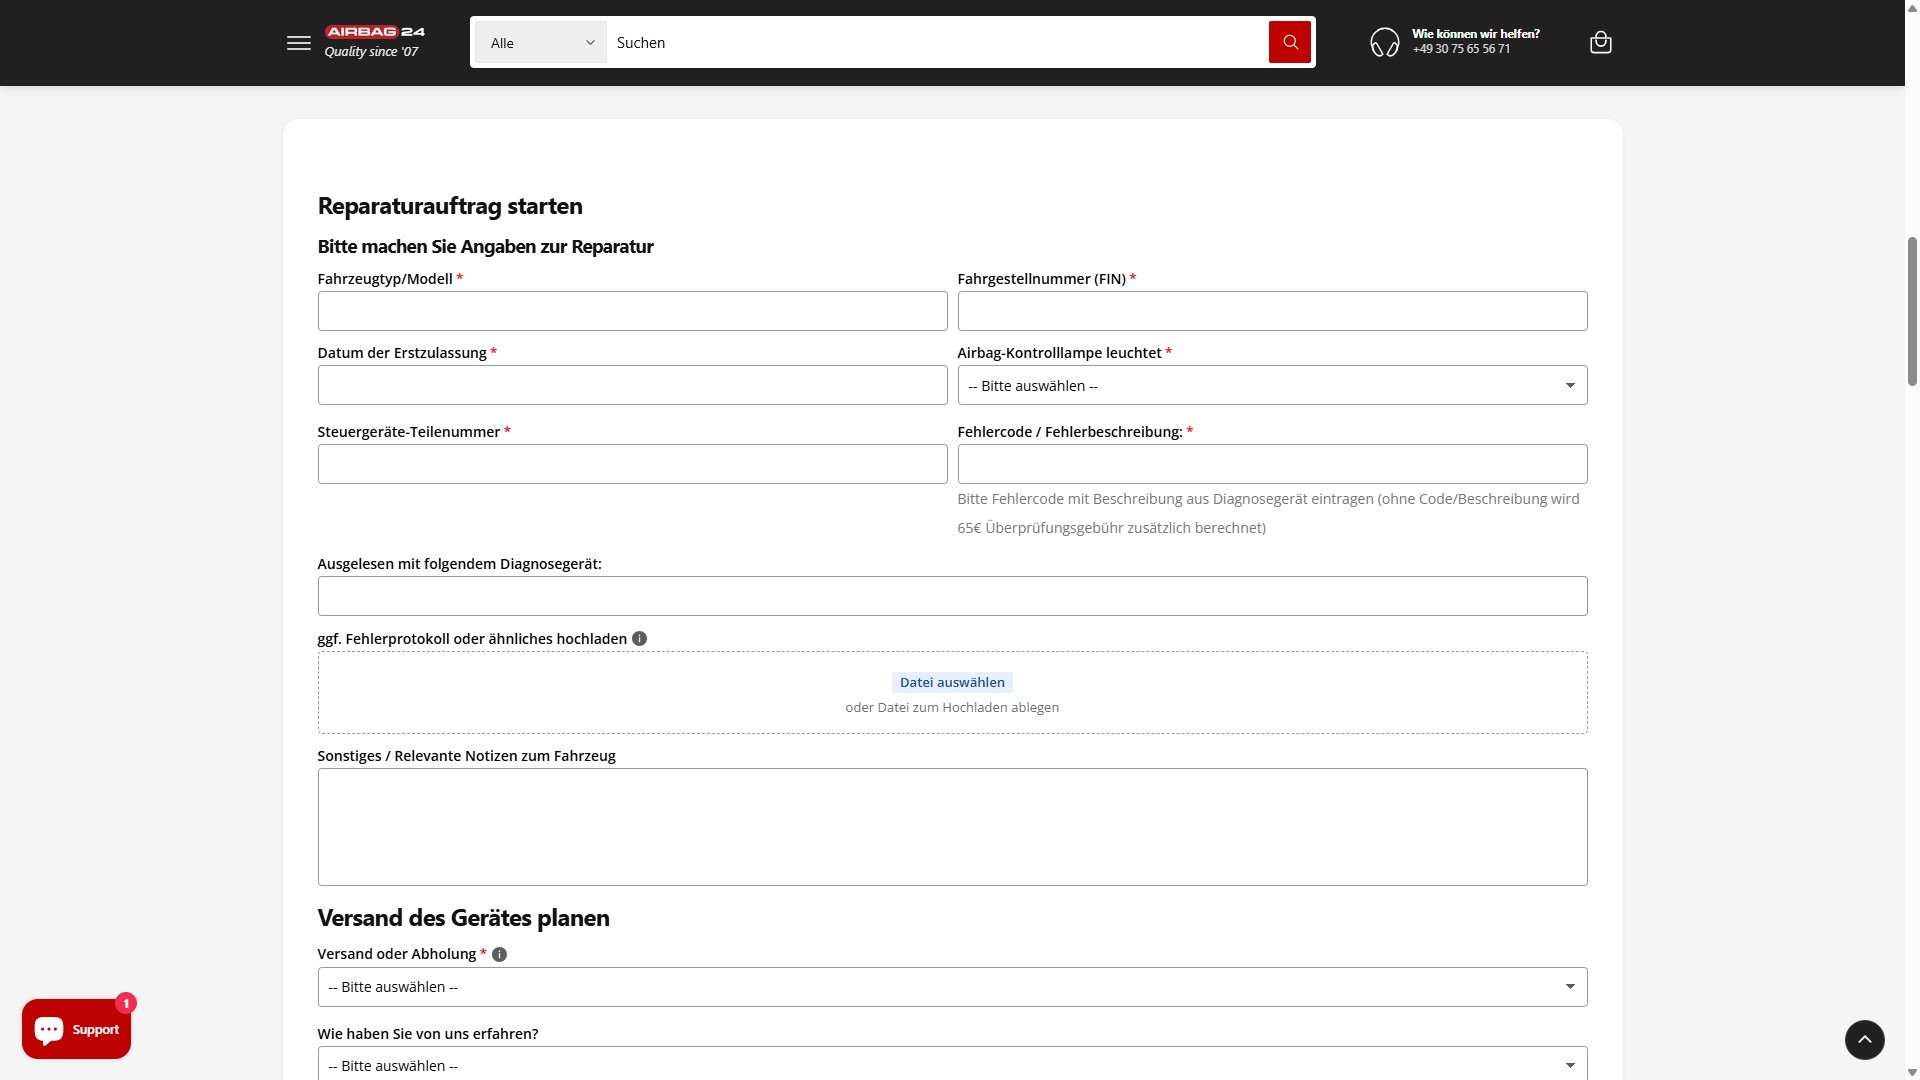The height and width of the screenshot is (1080, 1920).
Task: Click the headset support contact icon
Action: pyautogui.click(x=1384, y=43)
